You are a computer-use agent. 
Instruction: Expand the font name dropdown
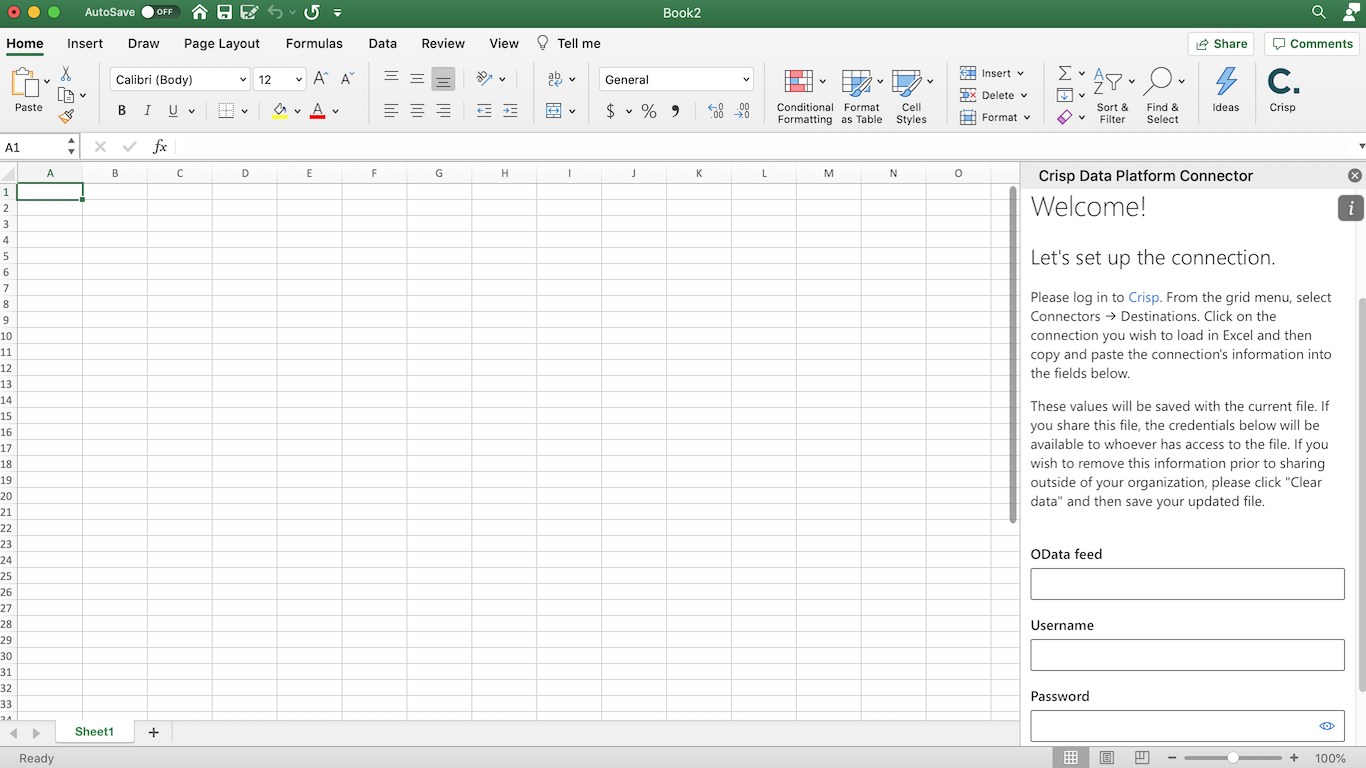click(x=243, y=80)
